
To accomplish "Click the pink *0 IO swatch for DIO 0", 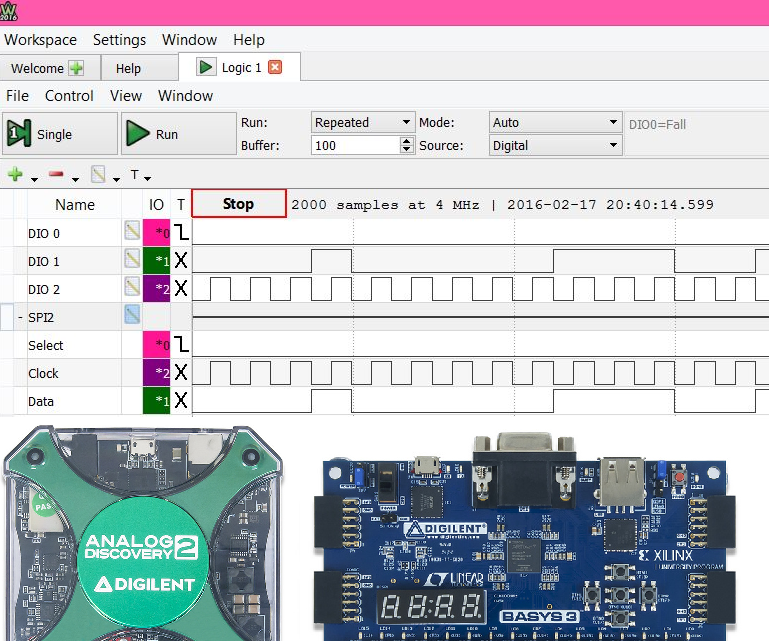I will tap(156, 232).
